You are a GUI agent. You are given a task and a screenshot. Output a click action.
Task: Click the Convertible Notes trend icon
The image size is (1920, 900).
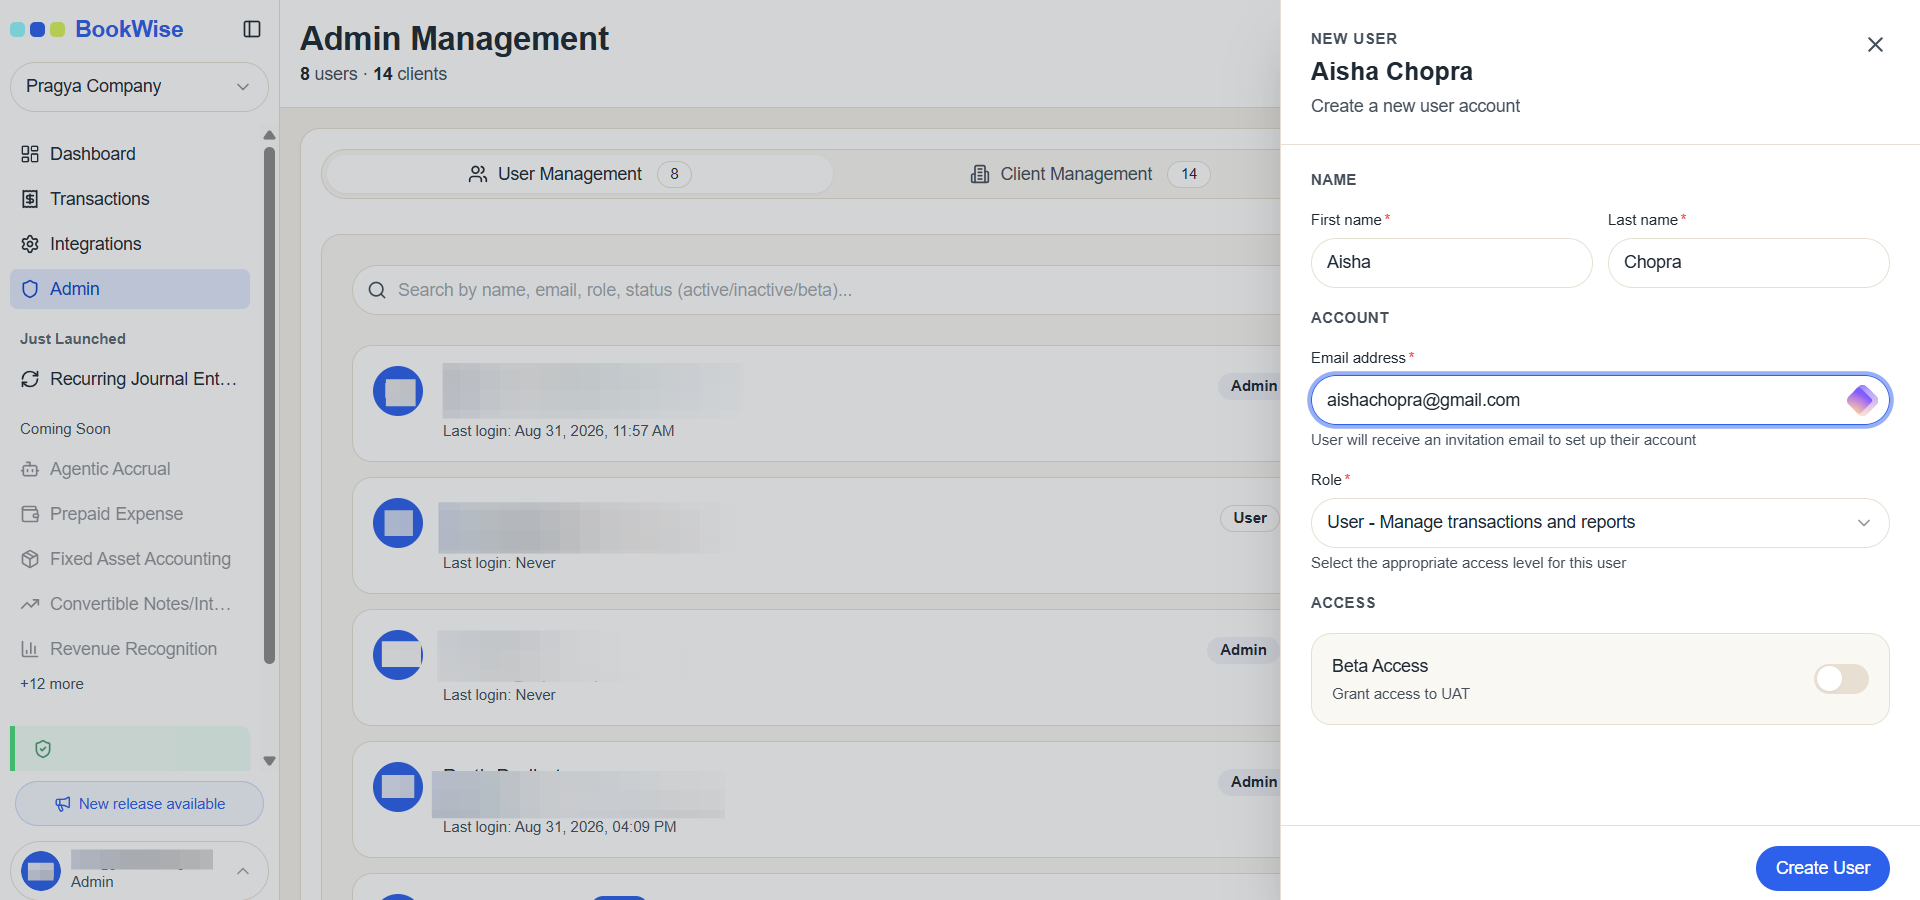coord(30,604)
